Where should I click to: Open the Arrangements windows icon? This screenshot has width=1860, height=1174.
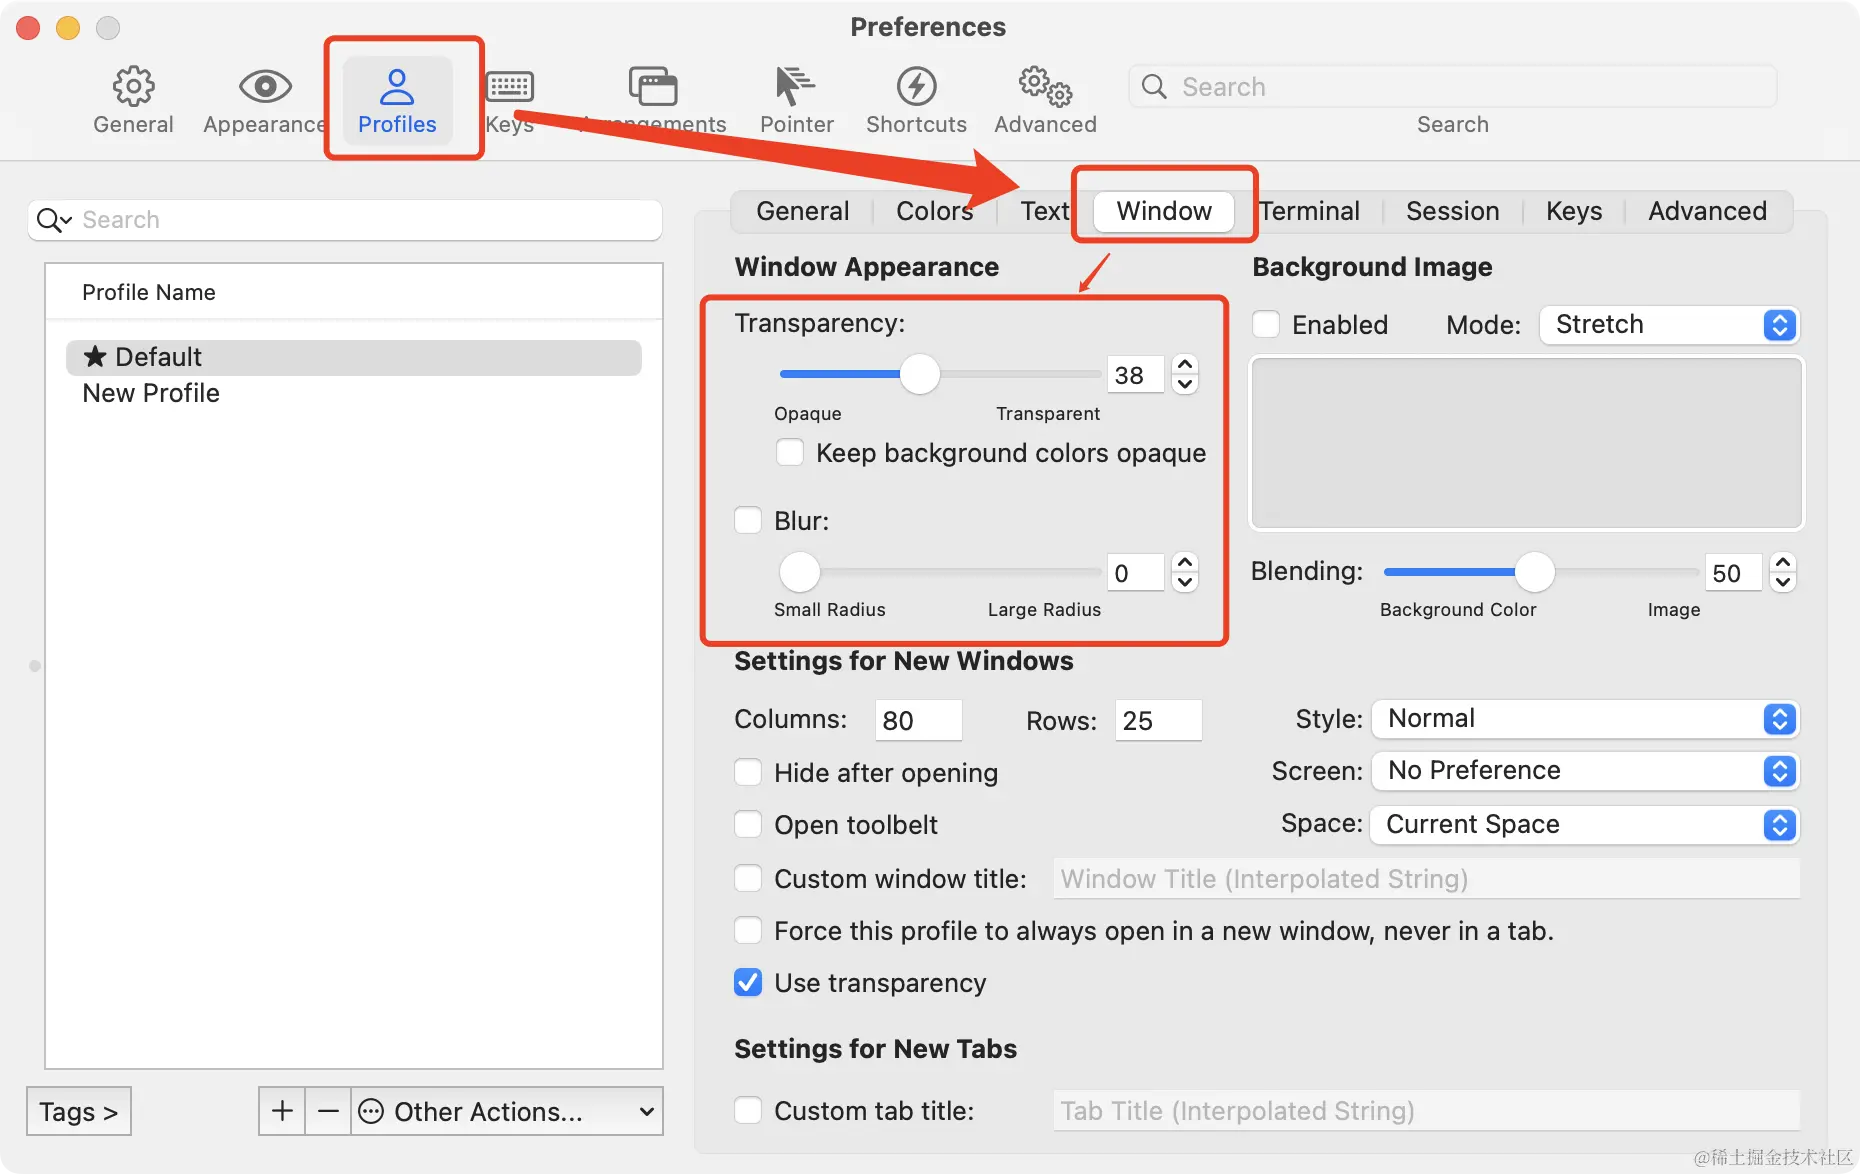(653, 87)
